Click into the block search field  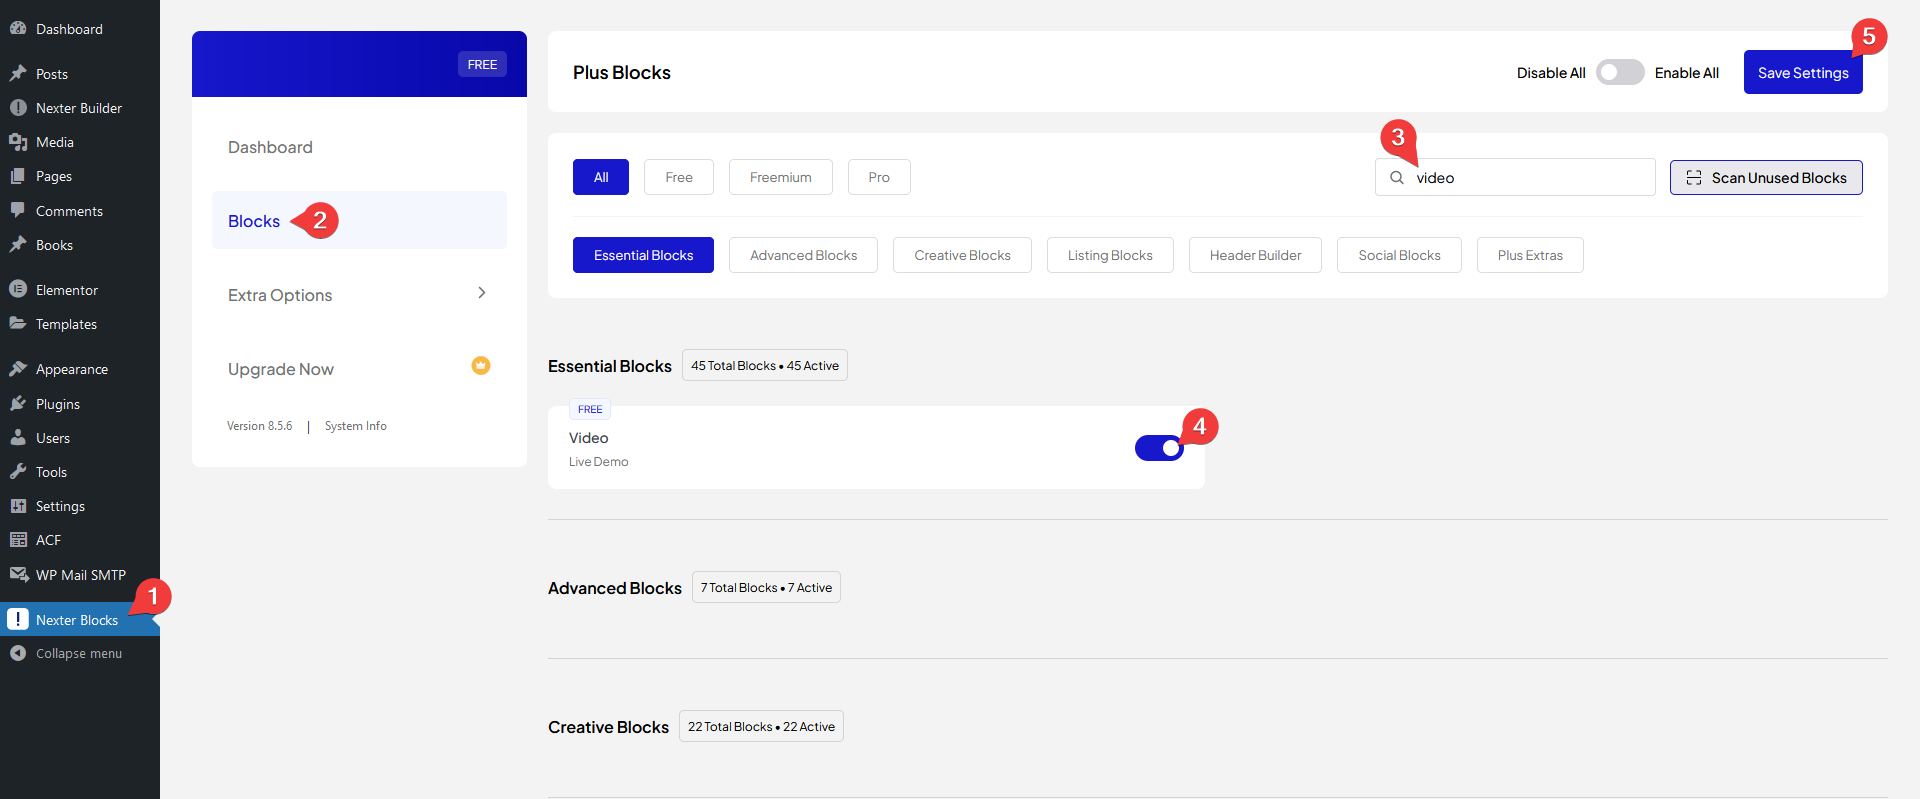(1528, 178)
